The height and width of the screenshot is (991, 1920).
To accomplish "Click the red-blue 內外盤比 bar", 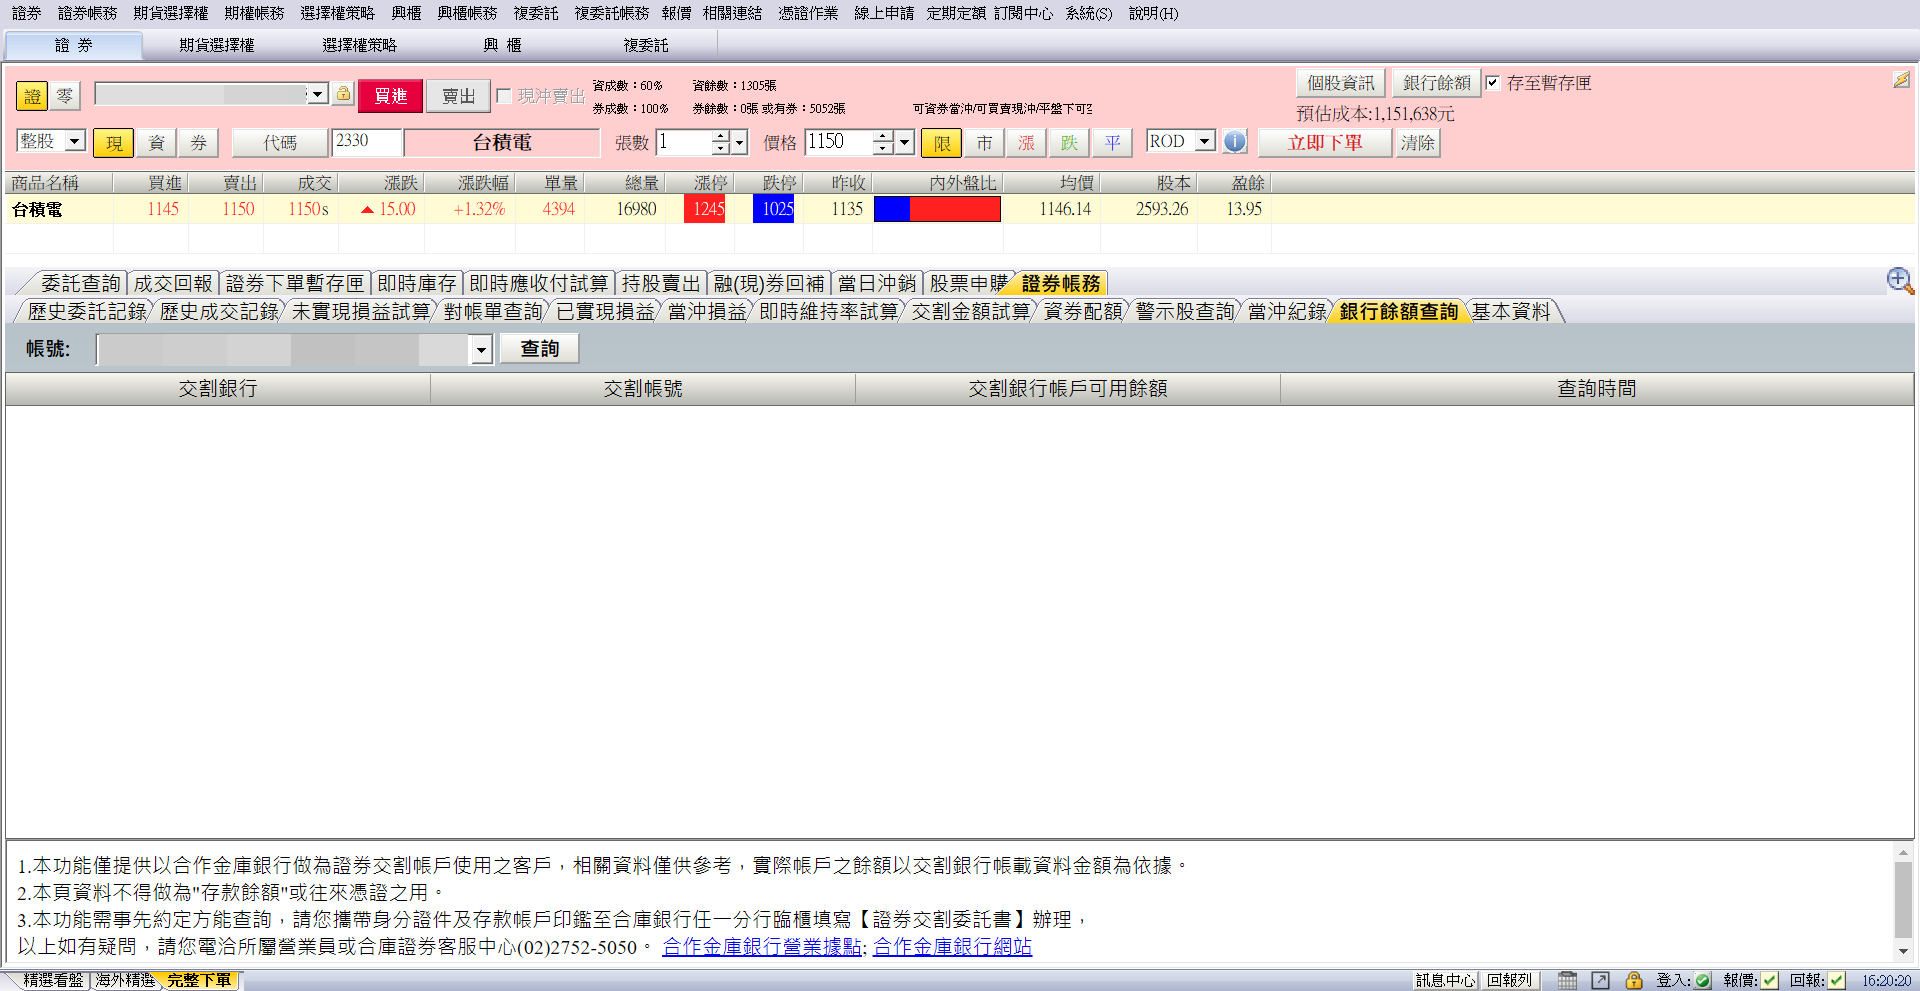I will point(937,209).
